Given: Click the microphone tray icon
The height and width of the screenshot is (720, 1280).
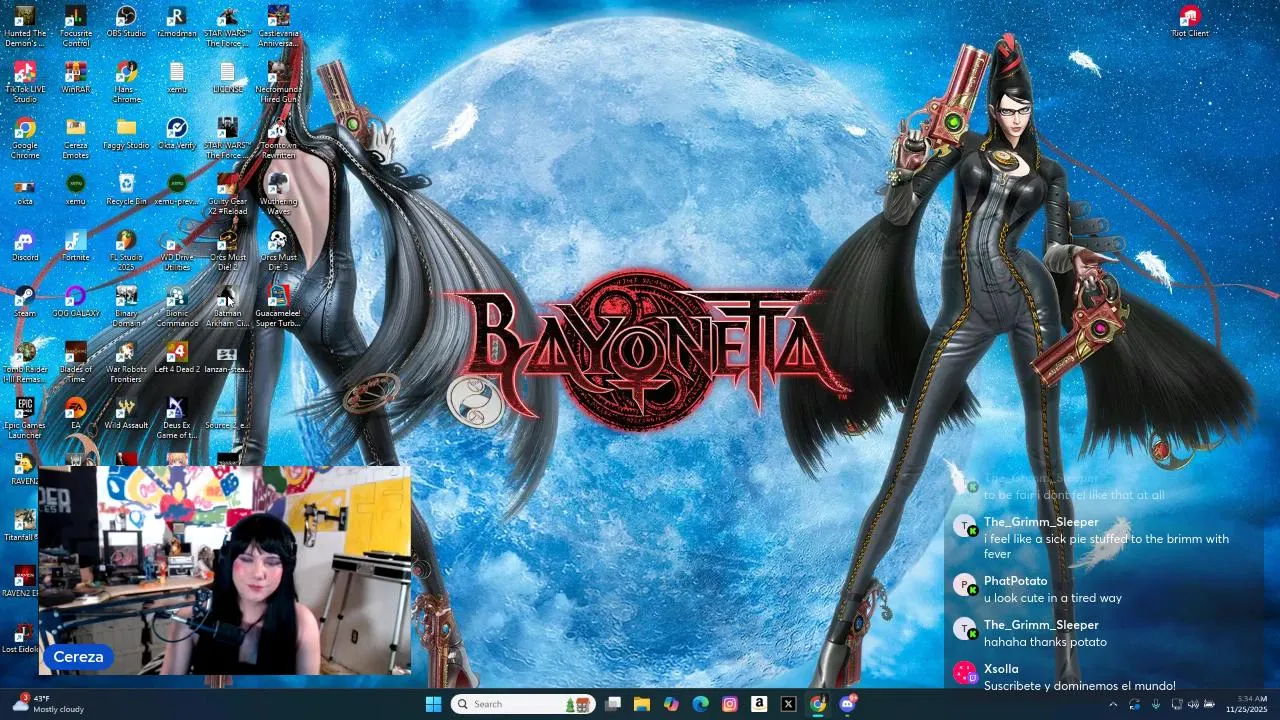Looking at the screenshot, I should [1155, 704].
